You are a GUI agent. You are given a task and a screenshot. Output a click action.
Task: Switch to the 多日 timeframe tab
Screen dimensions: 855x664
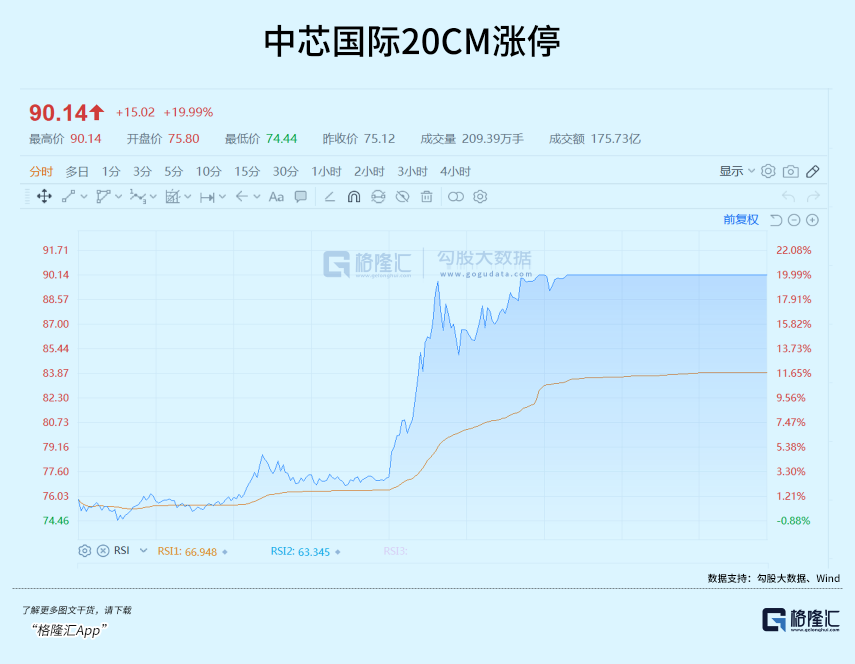(x=77, y=171)
